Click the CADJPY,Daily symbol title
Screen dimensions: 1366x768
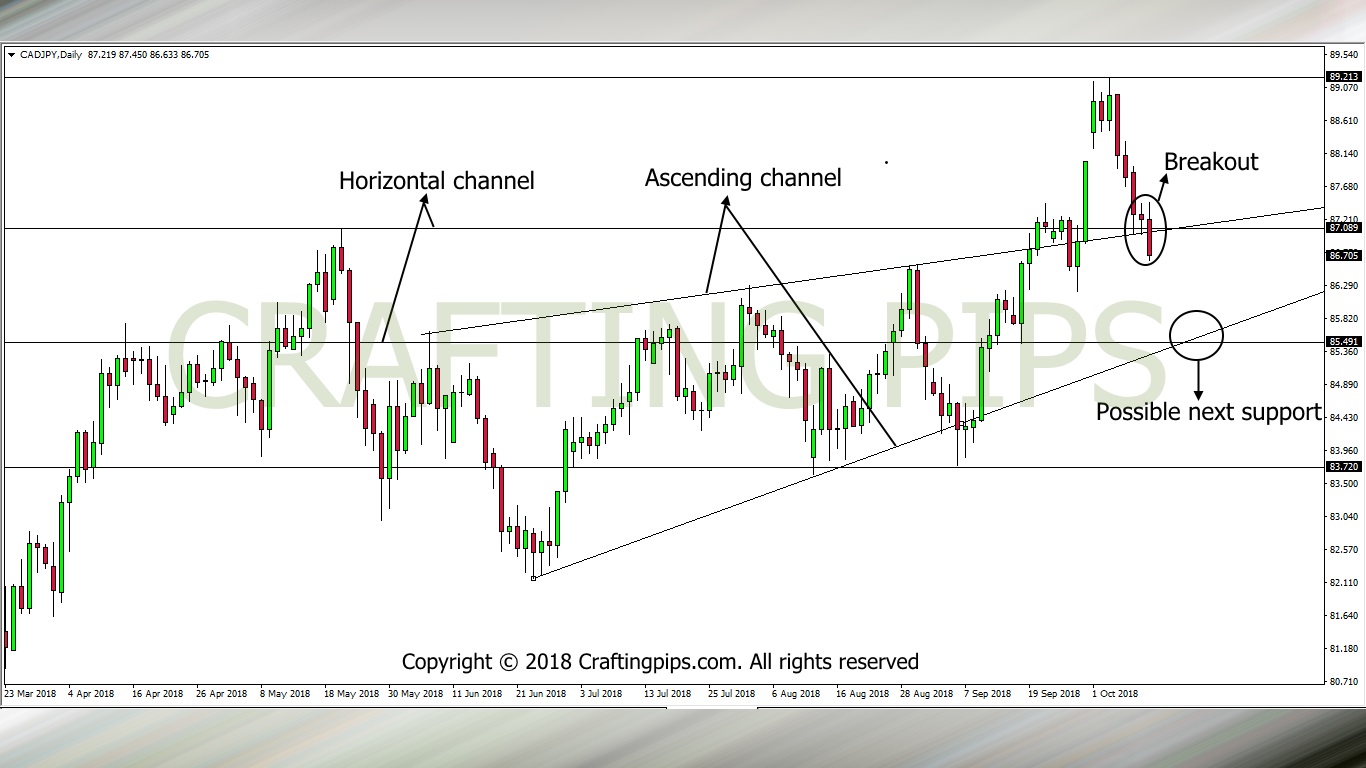click(50, 55)
